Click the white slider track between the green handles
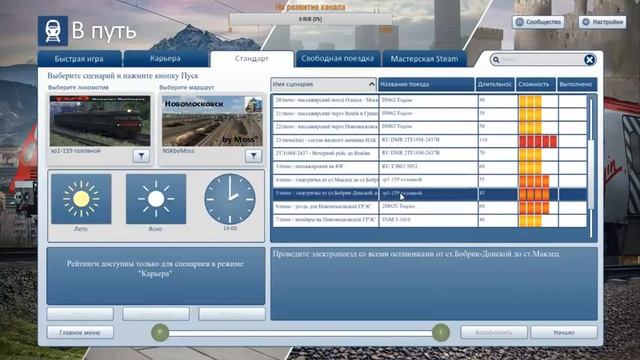Viewport: 640px width, 360px height. (x=300, y=333)
